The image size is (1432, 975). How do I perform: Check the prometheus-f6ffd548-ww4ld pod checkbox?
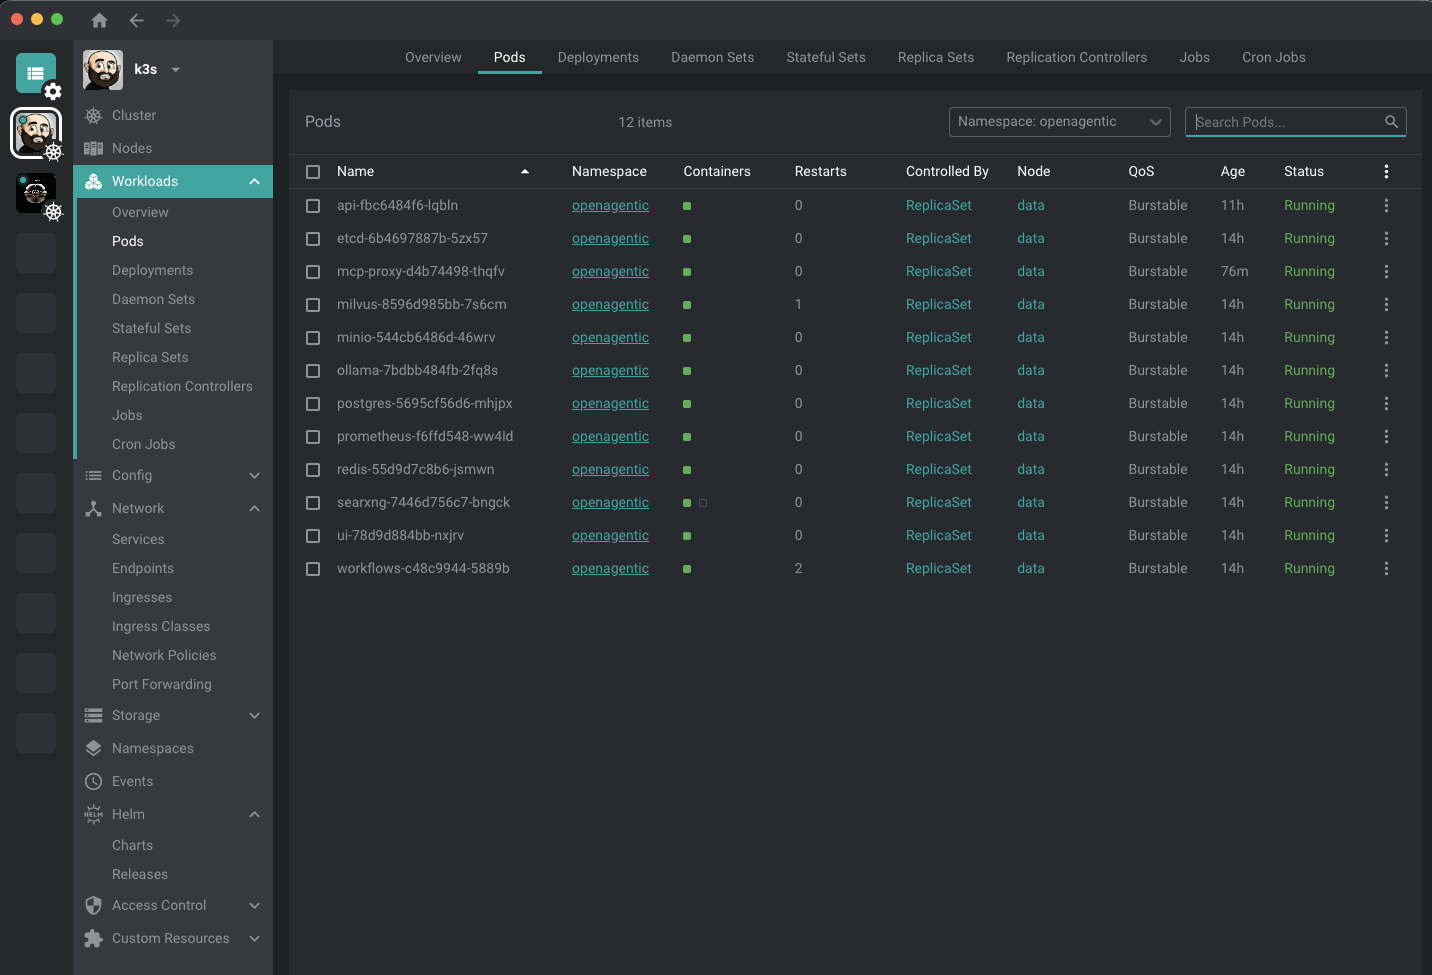[x=313, y=437]
